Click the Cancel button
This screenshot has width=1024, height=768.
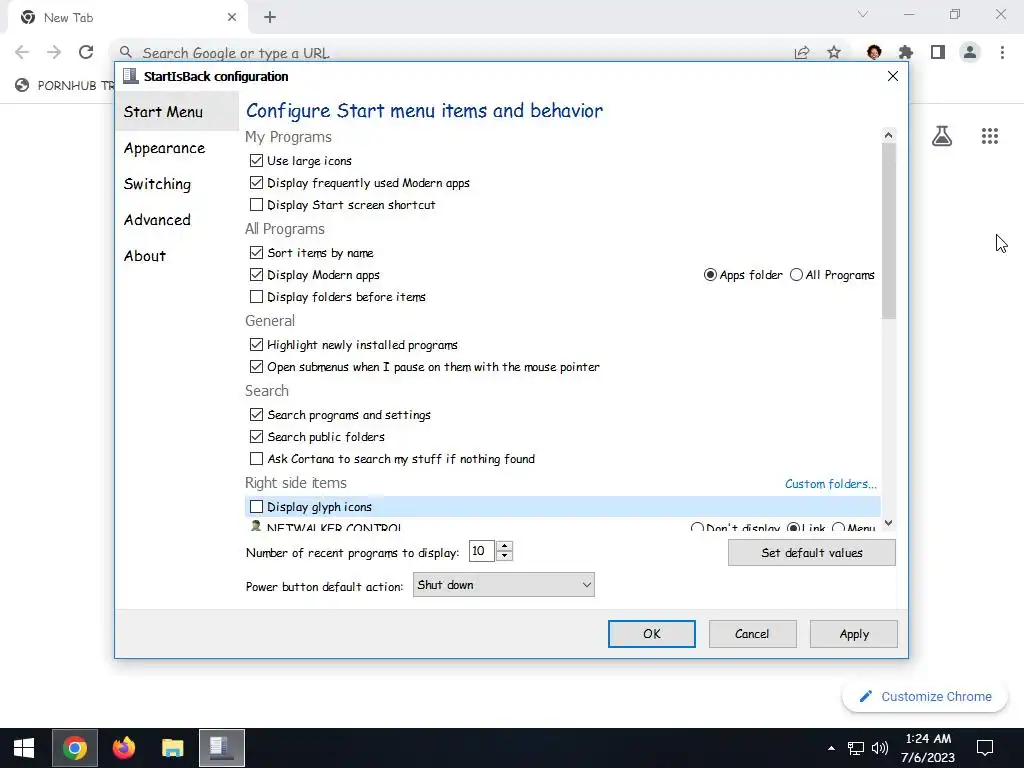pos(752,634)
